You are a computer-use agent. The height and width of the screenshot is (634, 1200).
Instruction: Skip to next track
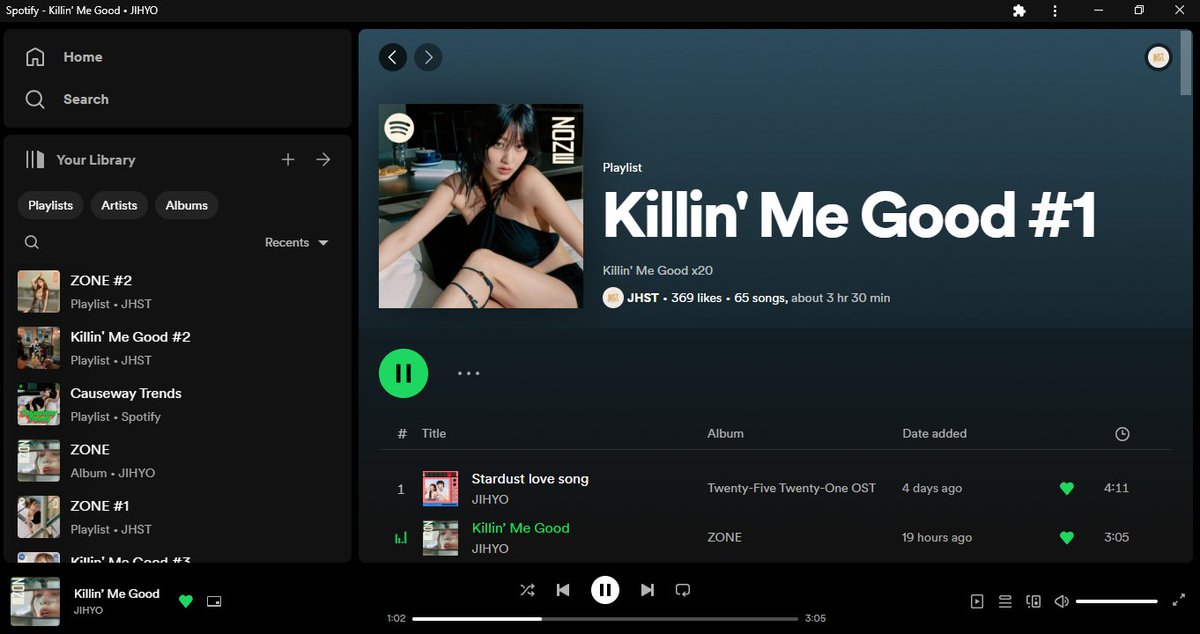[647, 590]
